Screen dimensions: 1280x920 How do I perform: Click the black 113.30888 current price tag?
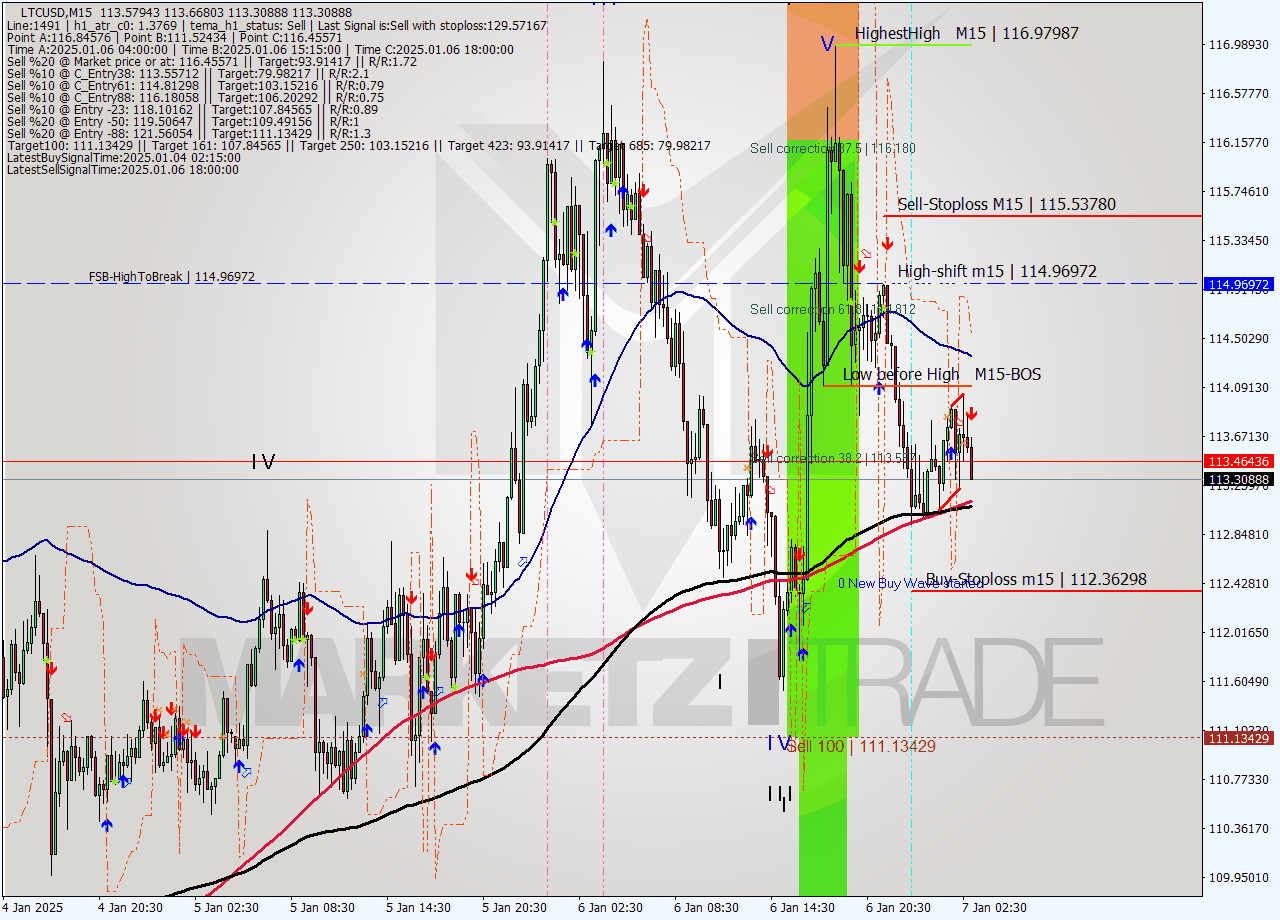[x=1240, y=479]
